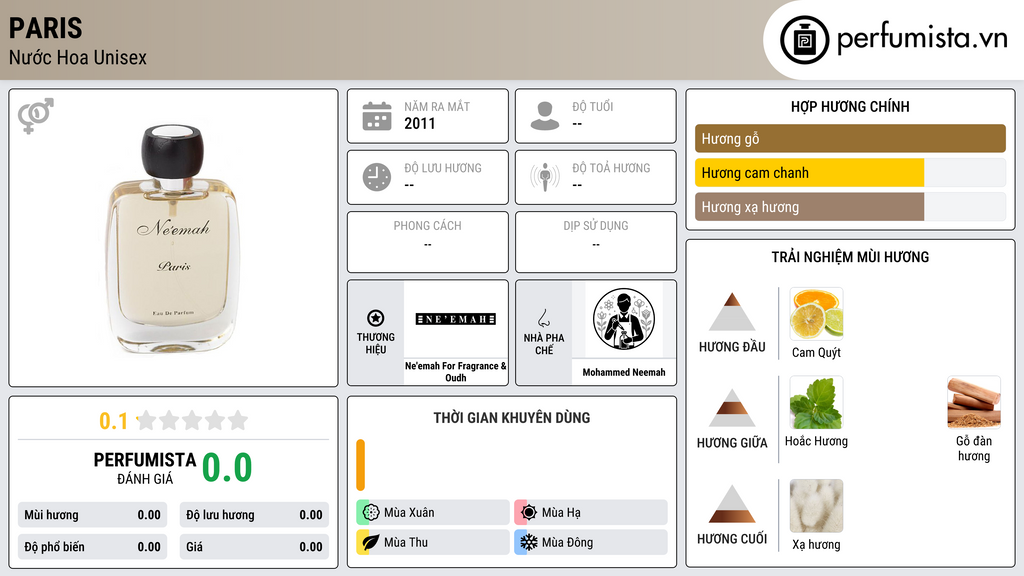Click the Hương Đầu pyramid icon
Viewport: 1024px width, 576px height.
[732, 312]
